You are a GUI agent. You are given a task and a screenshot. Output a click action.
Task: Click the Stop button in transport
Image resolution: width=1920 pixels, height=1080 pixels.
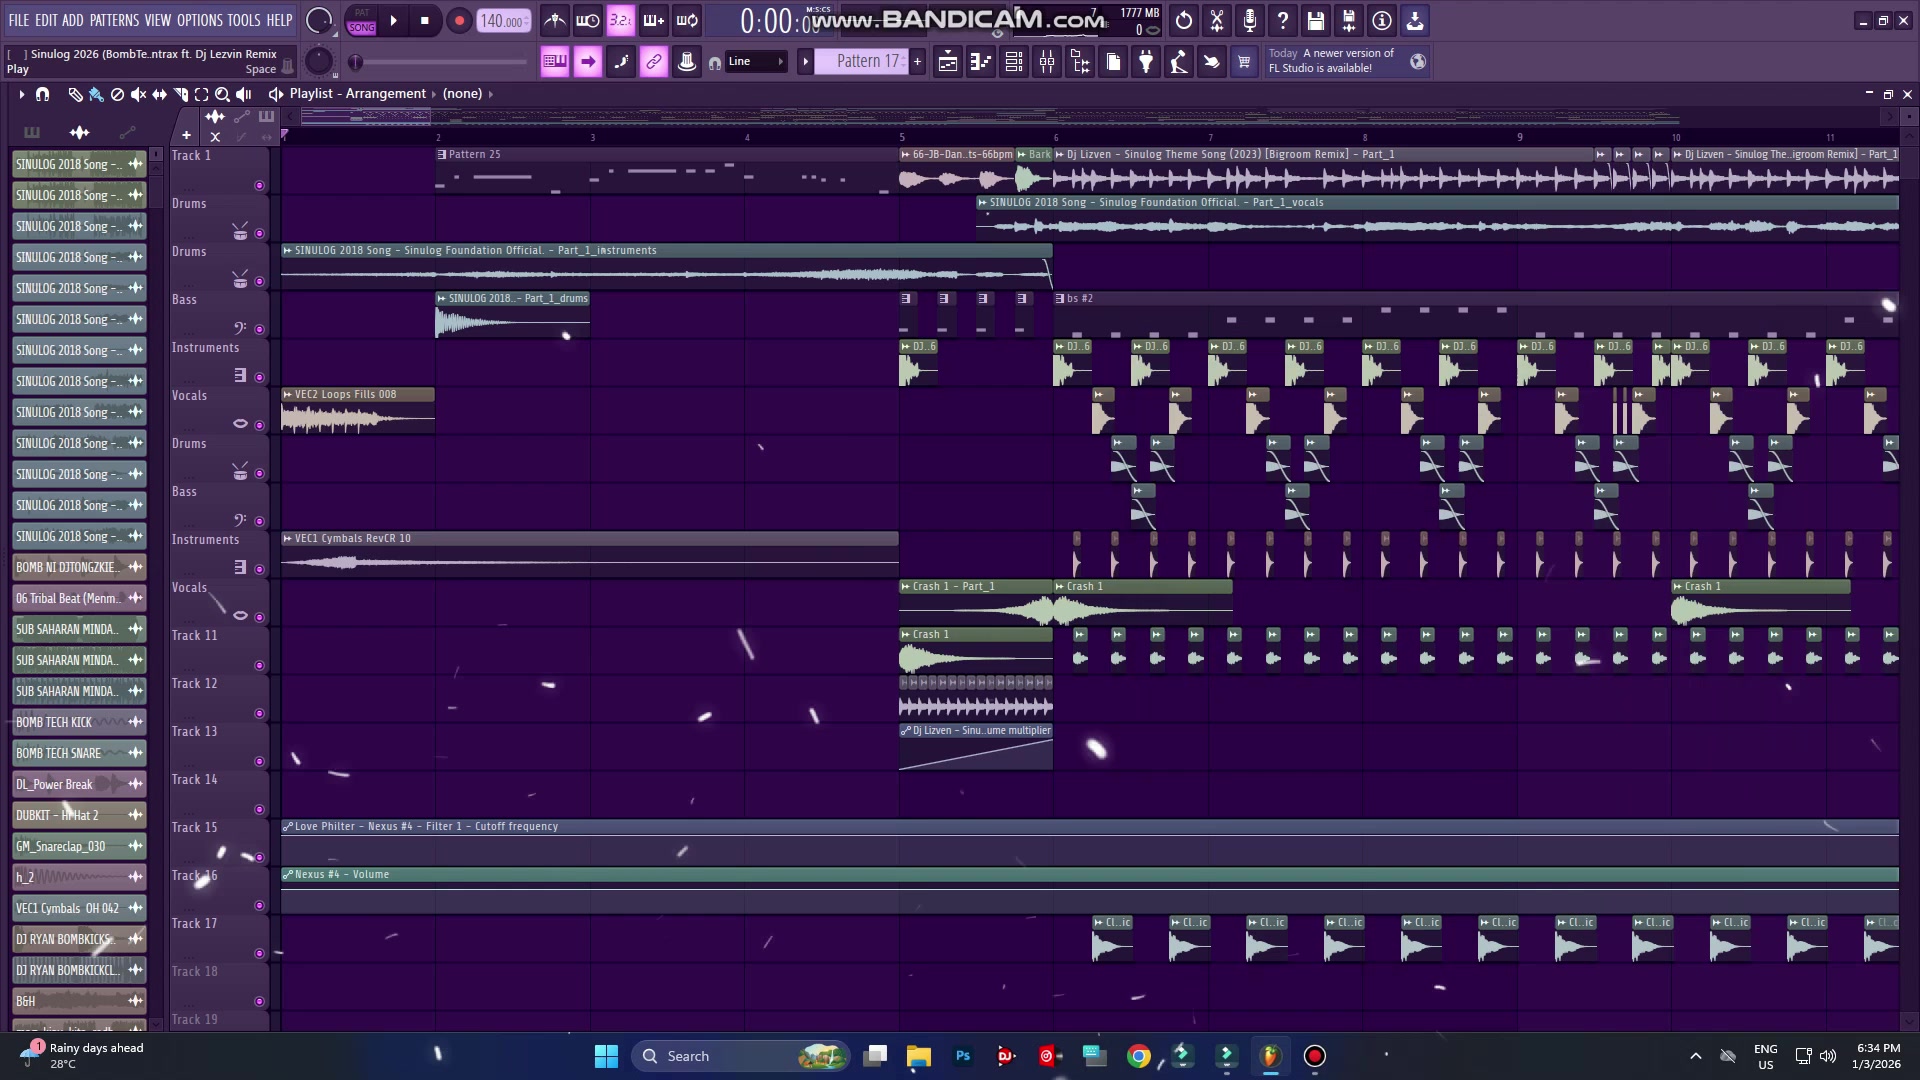click(425, 20)
